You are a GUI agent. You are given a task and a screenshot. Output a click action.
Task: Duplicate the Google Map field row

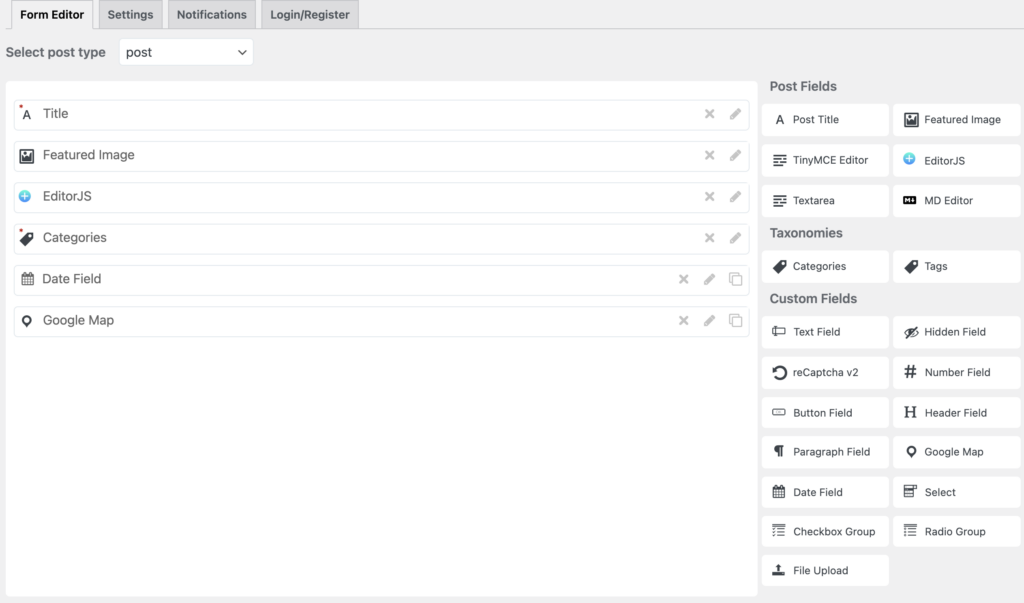coord(735,321)
